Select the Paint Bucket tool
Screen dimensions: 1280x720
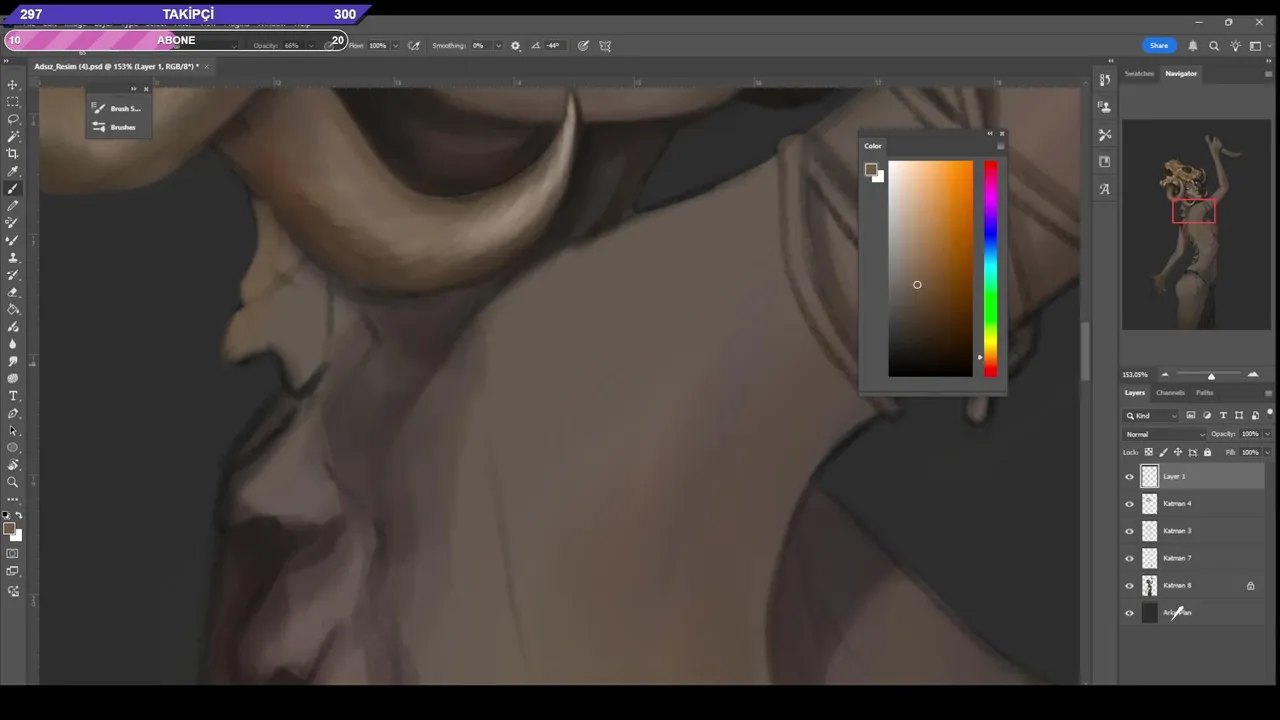[13, 309]
